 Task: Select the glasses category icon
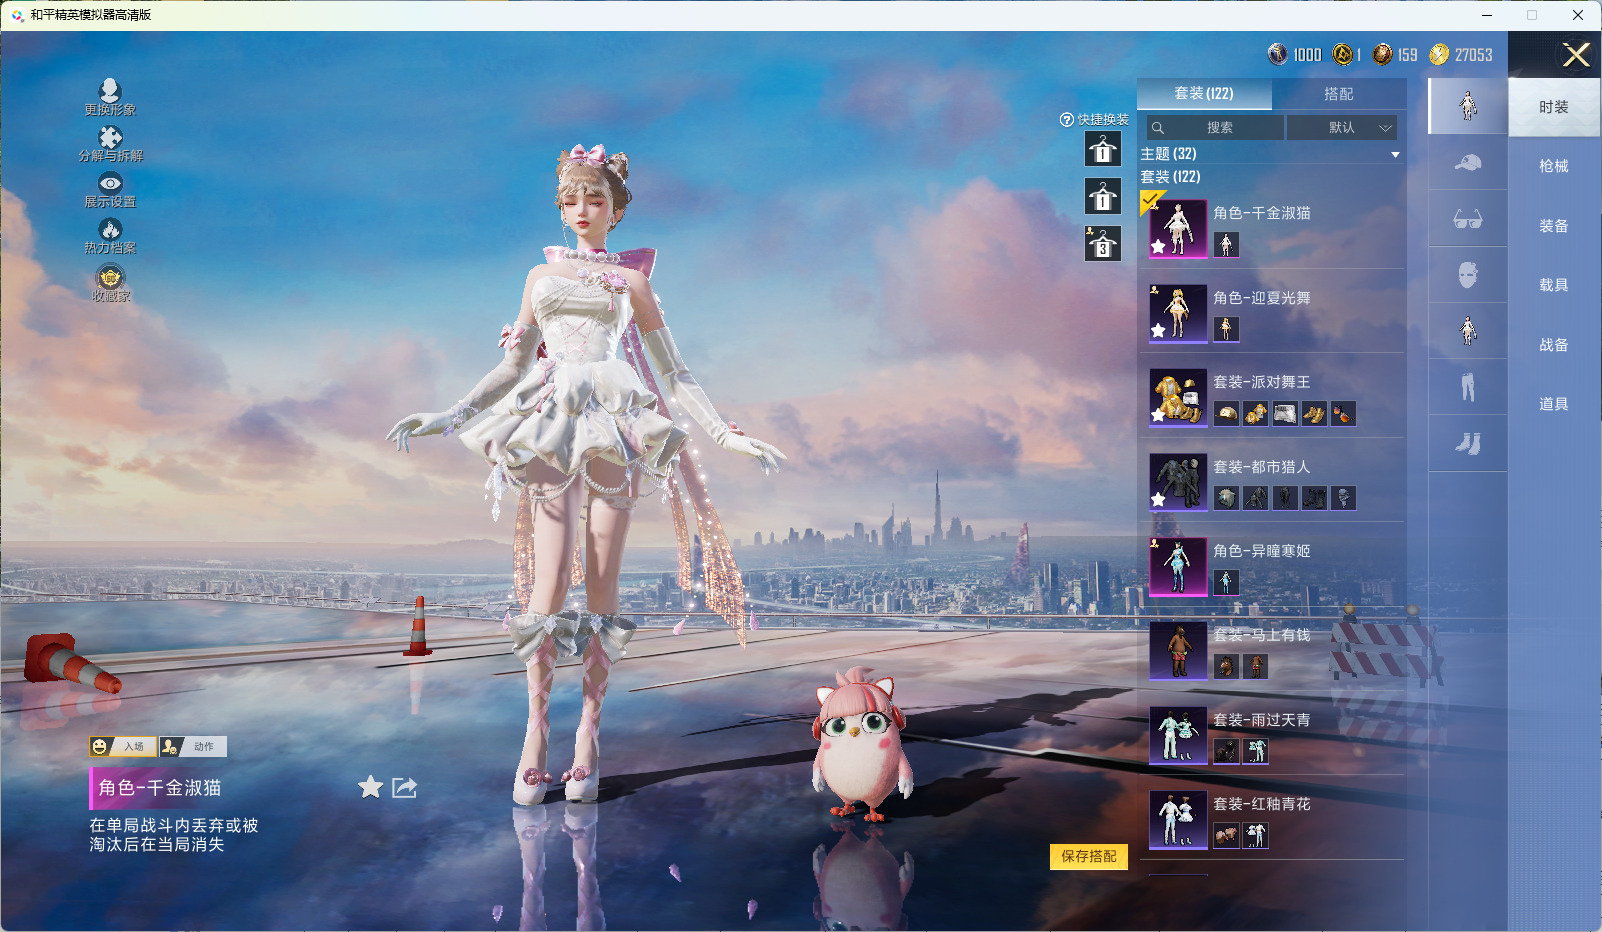click(x=1467, y=219)
